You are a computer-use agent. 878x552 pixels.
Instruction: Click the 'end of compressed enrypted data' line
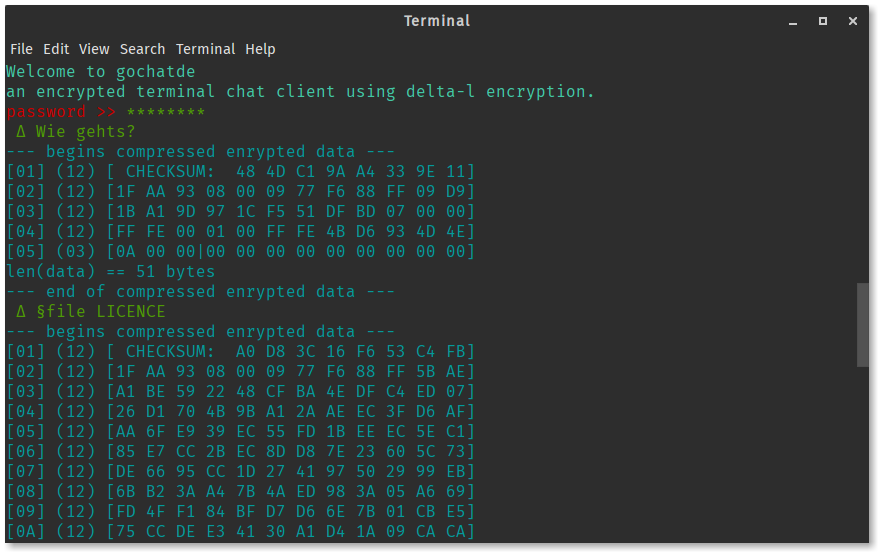click(200, 292)
